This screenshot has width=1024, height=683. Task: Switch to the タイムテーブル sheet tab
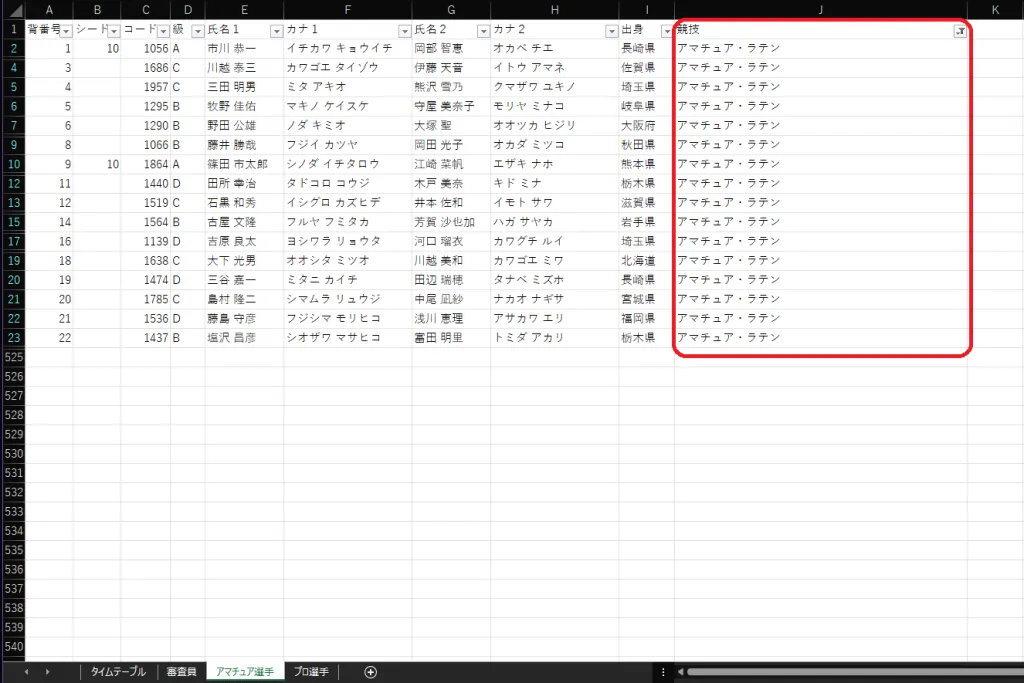pyautogui.click(x=119, y=672)
